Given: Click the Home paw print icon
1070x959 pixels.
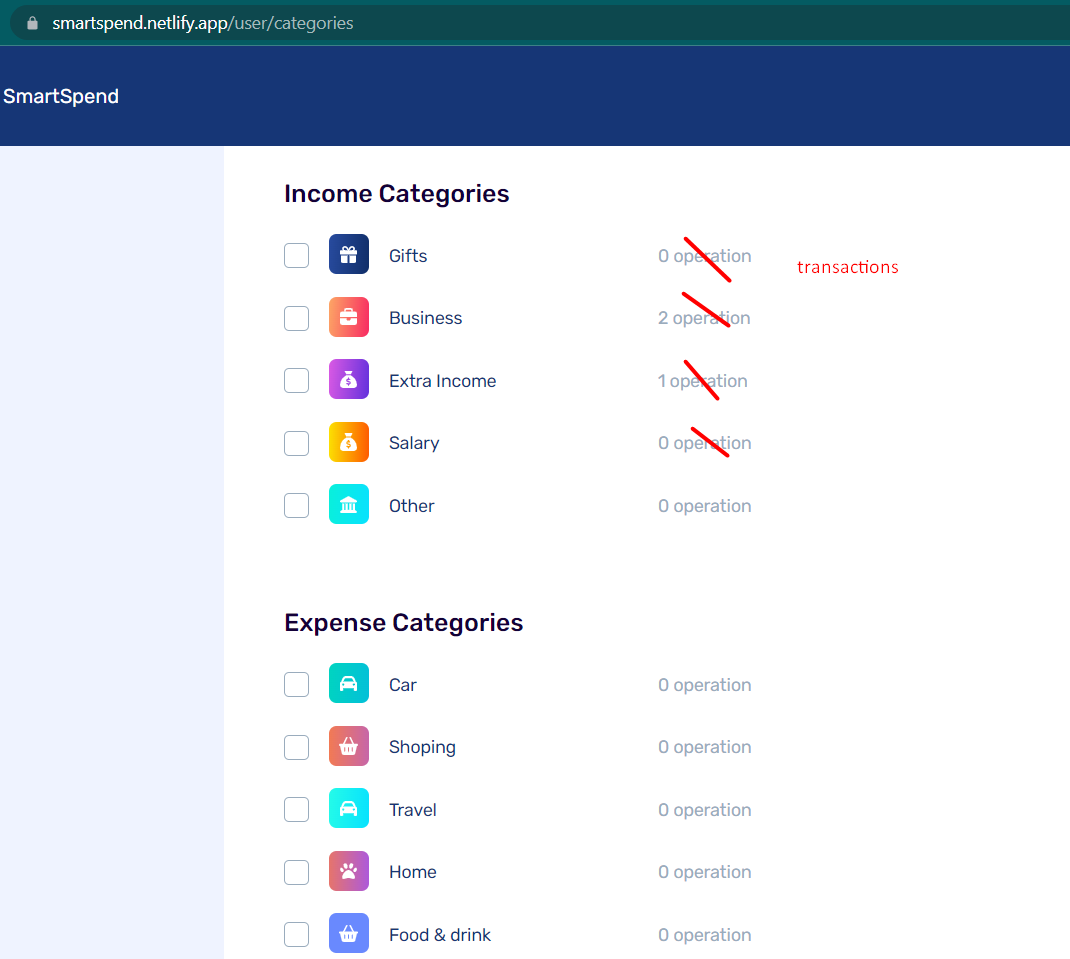Looking at the screenshot, I should click(348, 871).
